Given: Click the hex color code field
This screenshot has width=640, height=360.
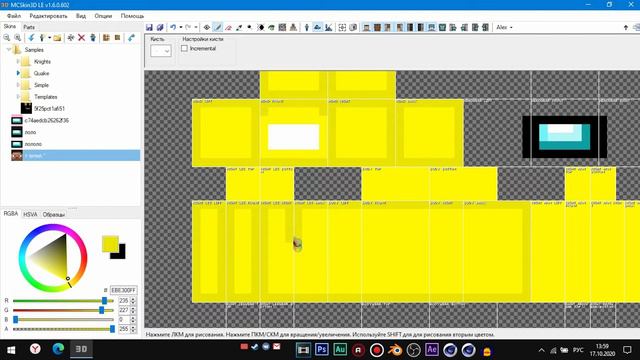Looking at the screenshot, I should (124, 290).
